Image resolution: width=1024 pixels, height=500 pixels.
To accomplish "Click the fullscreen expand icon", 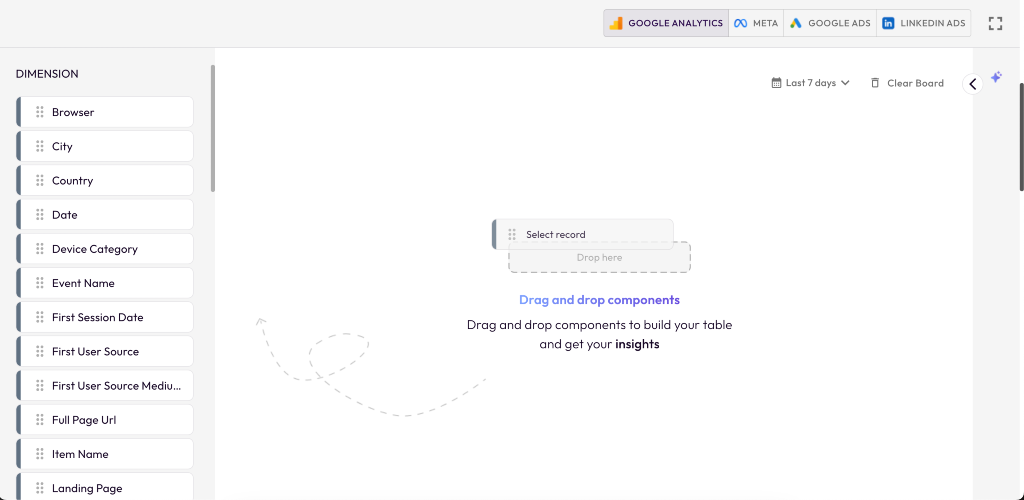I will (995, 23).
